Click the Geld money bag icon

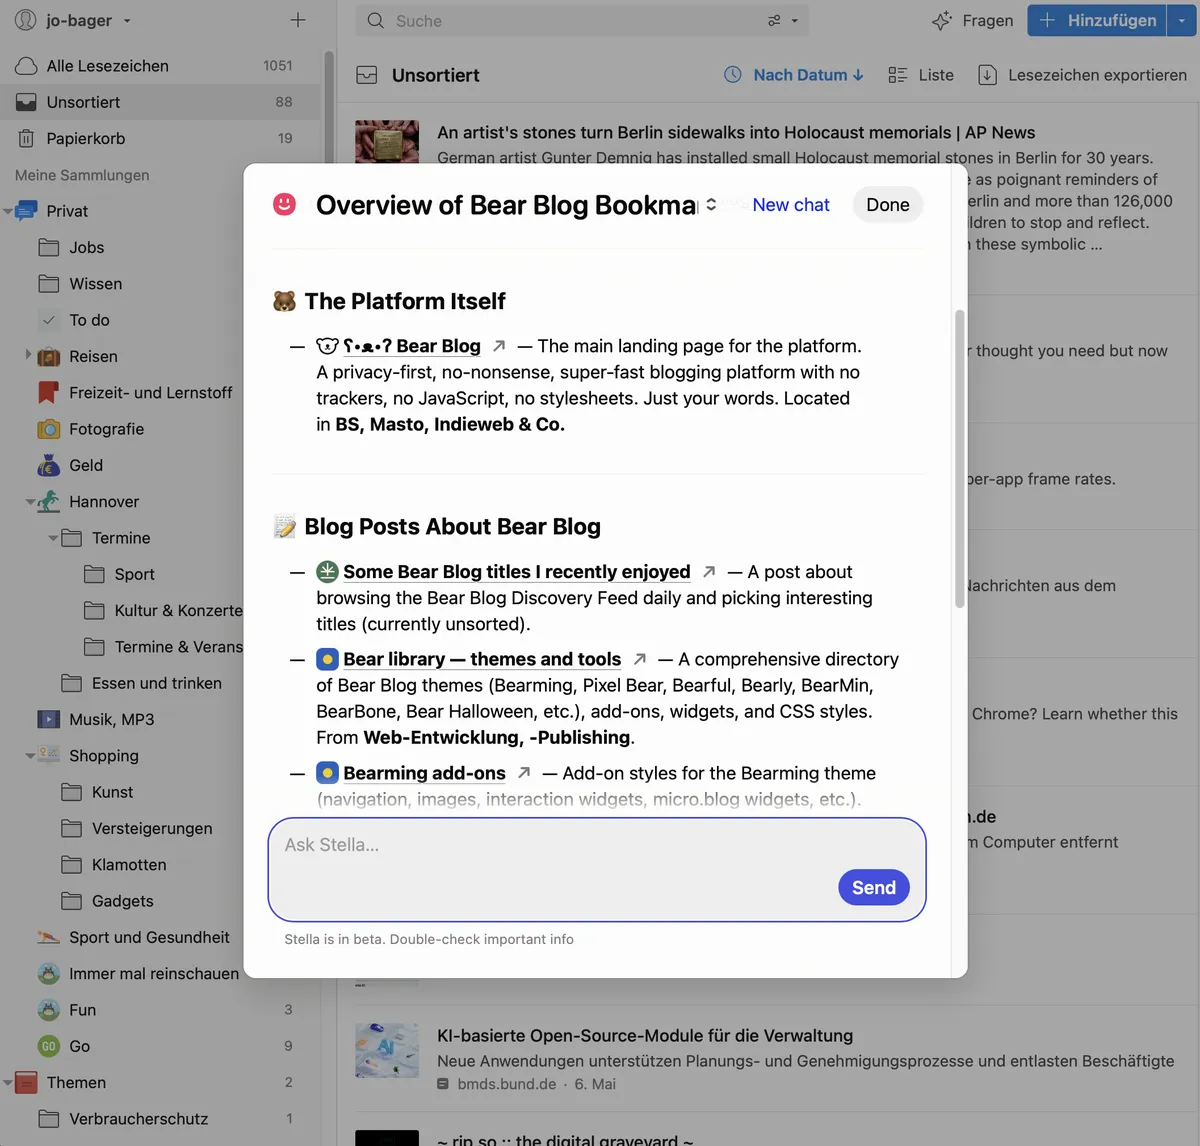pos(48,465)
